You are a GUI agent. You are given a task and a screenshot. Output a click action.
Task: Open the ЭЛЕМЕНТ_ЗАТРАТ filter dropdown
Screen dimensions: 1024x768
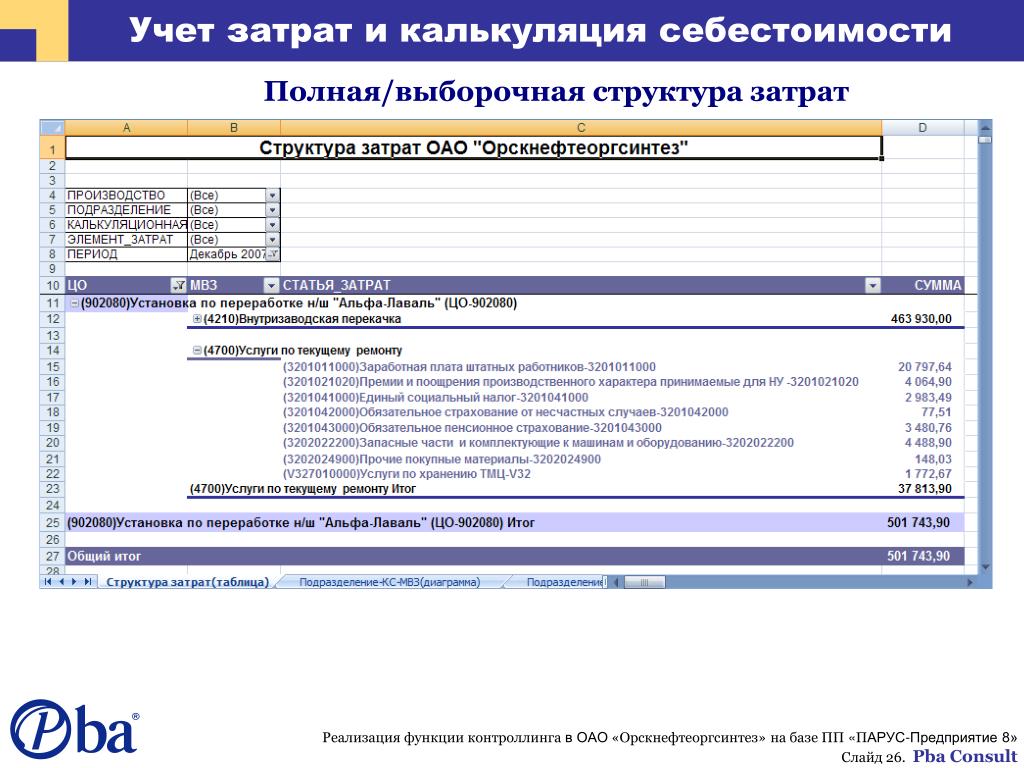pyautogui.click(x=272, y=240)
